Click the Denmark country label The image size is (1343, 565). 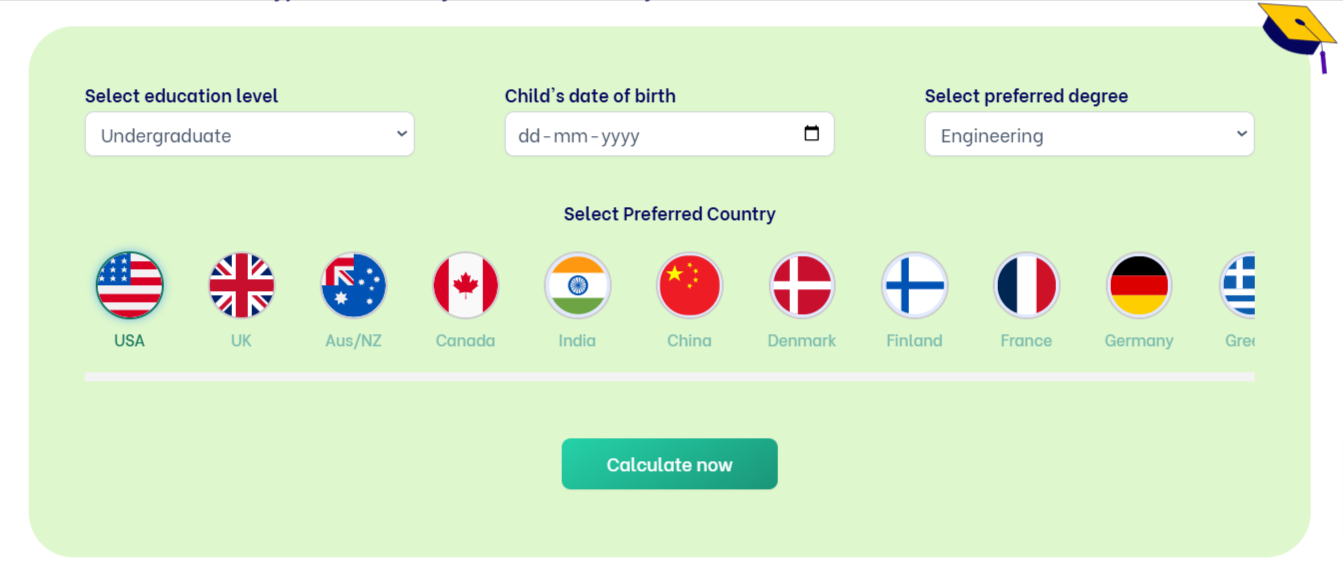point(802,341)
